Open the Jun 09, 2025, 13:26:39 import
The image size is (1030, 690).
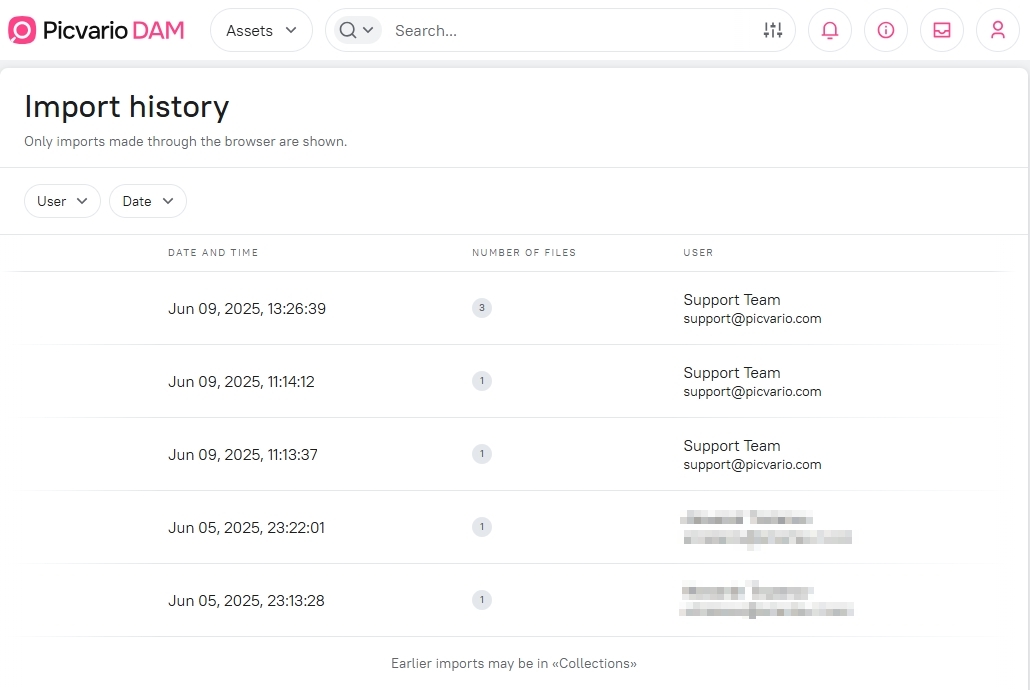pyautogui.click(x=247, y=309)
